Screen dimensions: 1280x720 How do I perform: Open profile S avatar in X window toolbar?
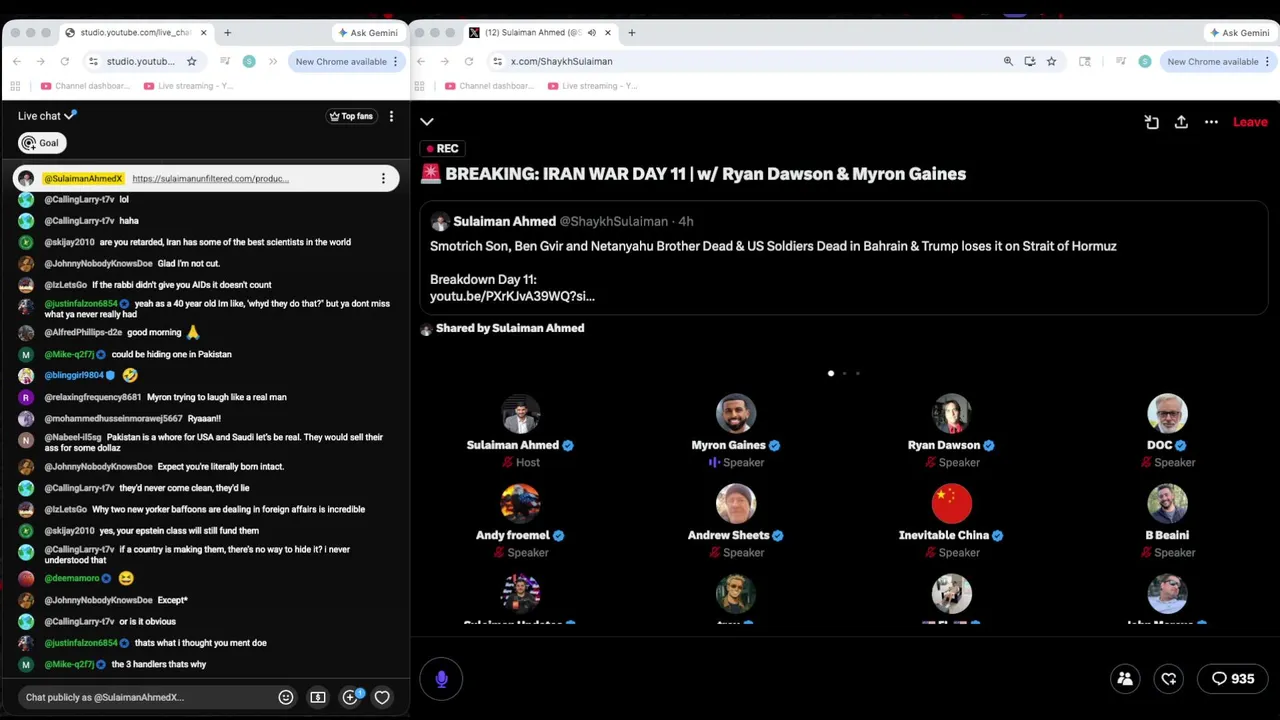point(1145,61)
